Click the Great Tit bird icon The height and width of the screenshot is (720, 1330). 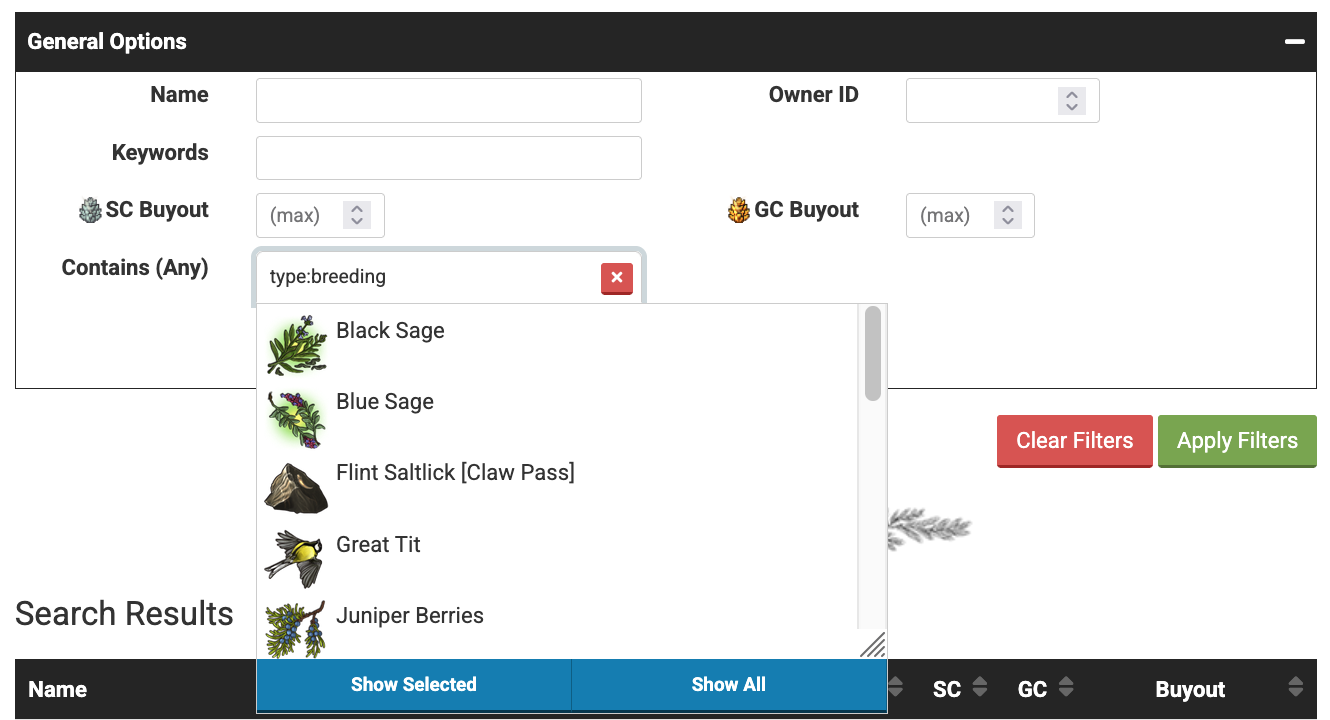[297, 558]
